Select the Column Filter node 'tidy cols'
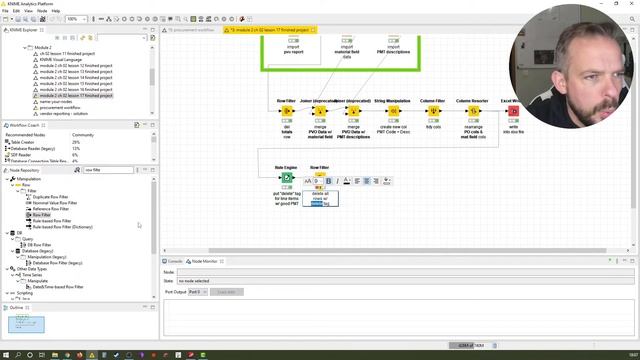 coord(433,111)
